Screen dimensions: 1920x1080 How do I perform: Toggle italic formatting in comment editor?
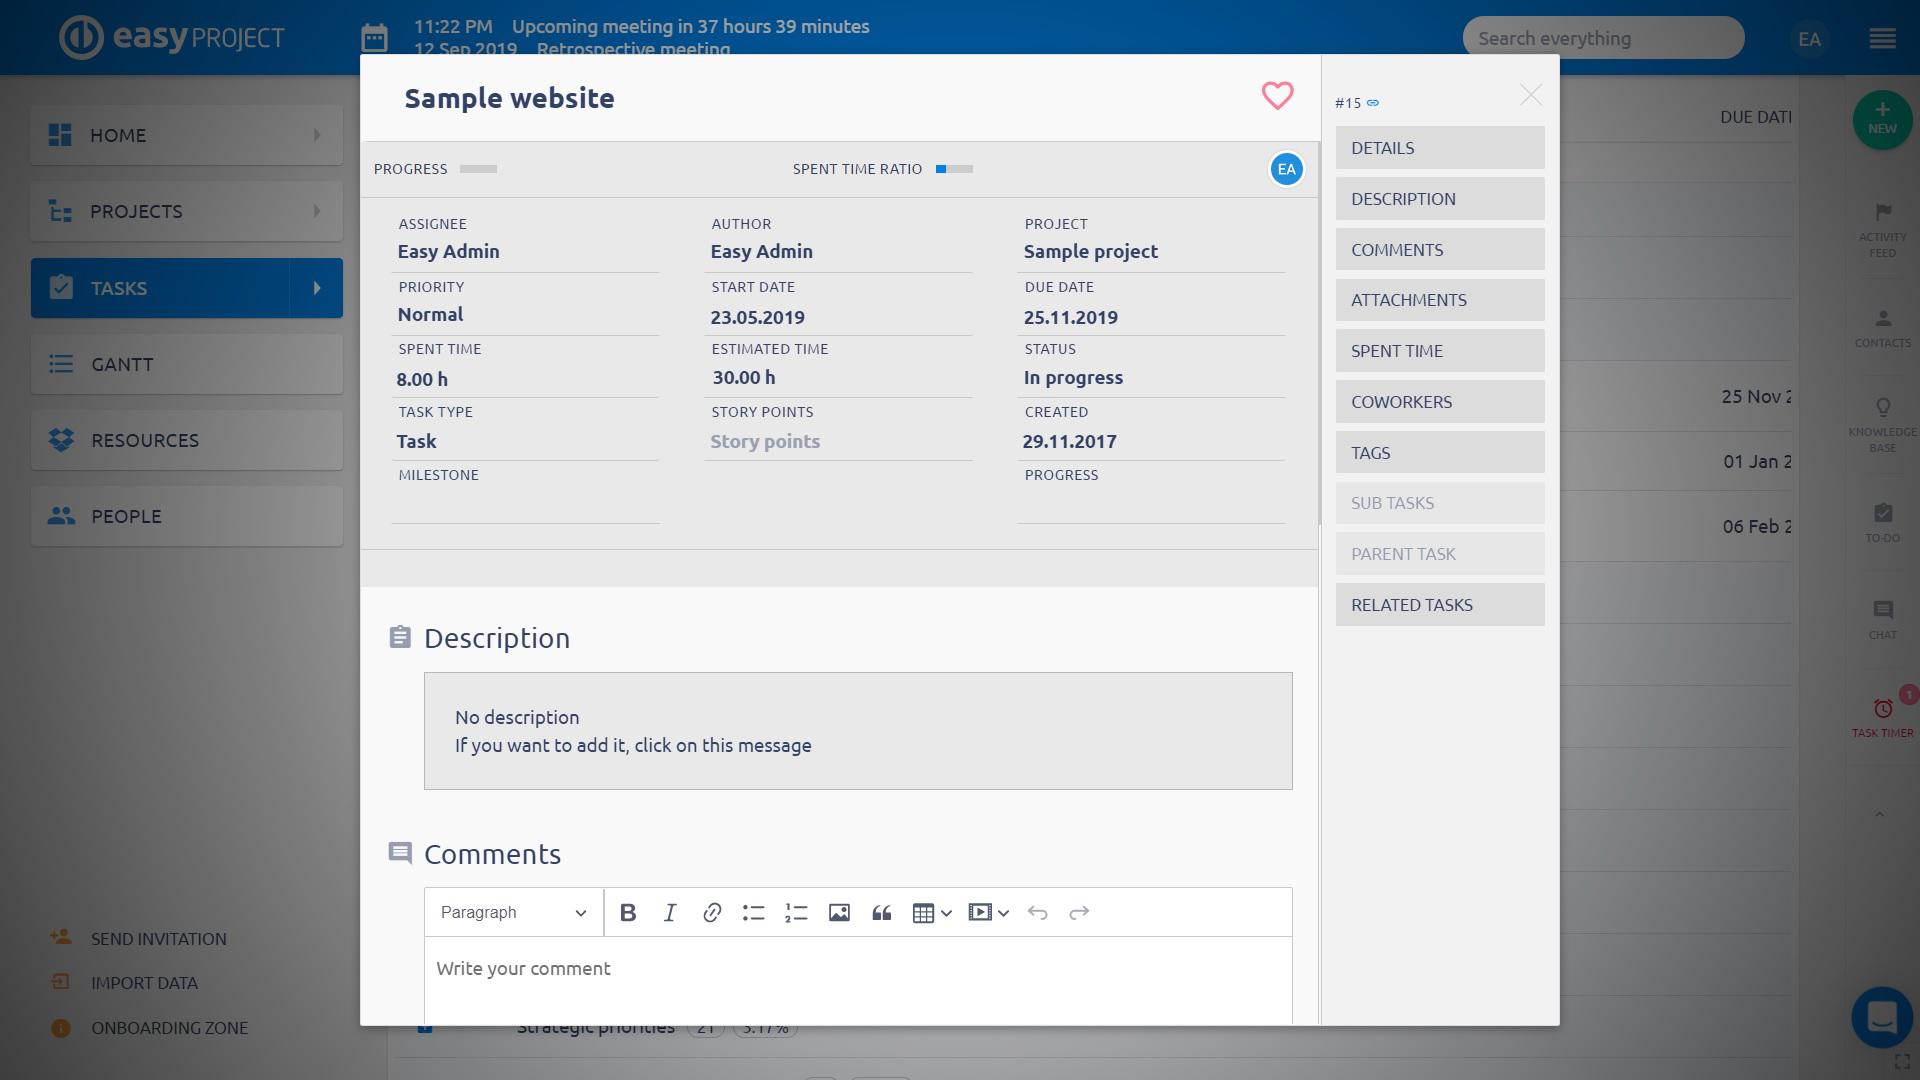(670, 912)
